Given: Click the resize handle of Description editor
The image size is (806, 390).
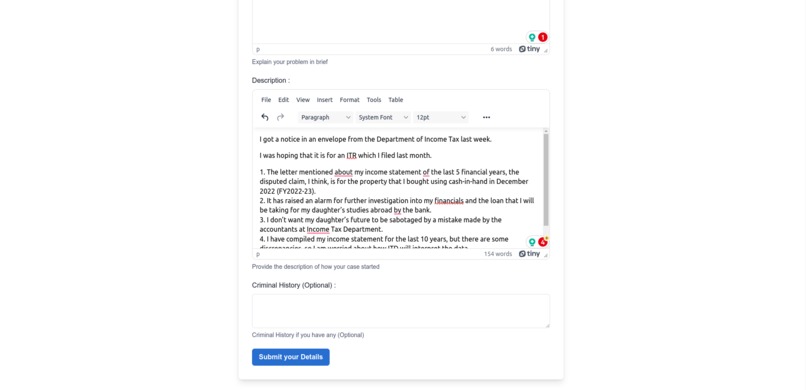Looking at the screenshot, I should coord(546,255).
